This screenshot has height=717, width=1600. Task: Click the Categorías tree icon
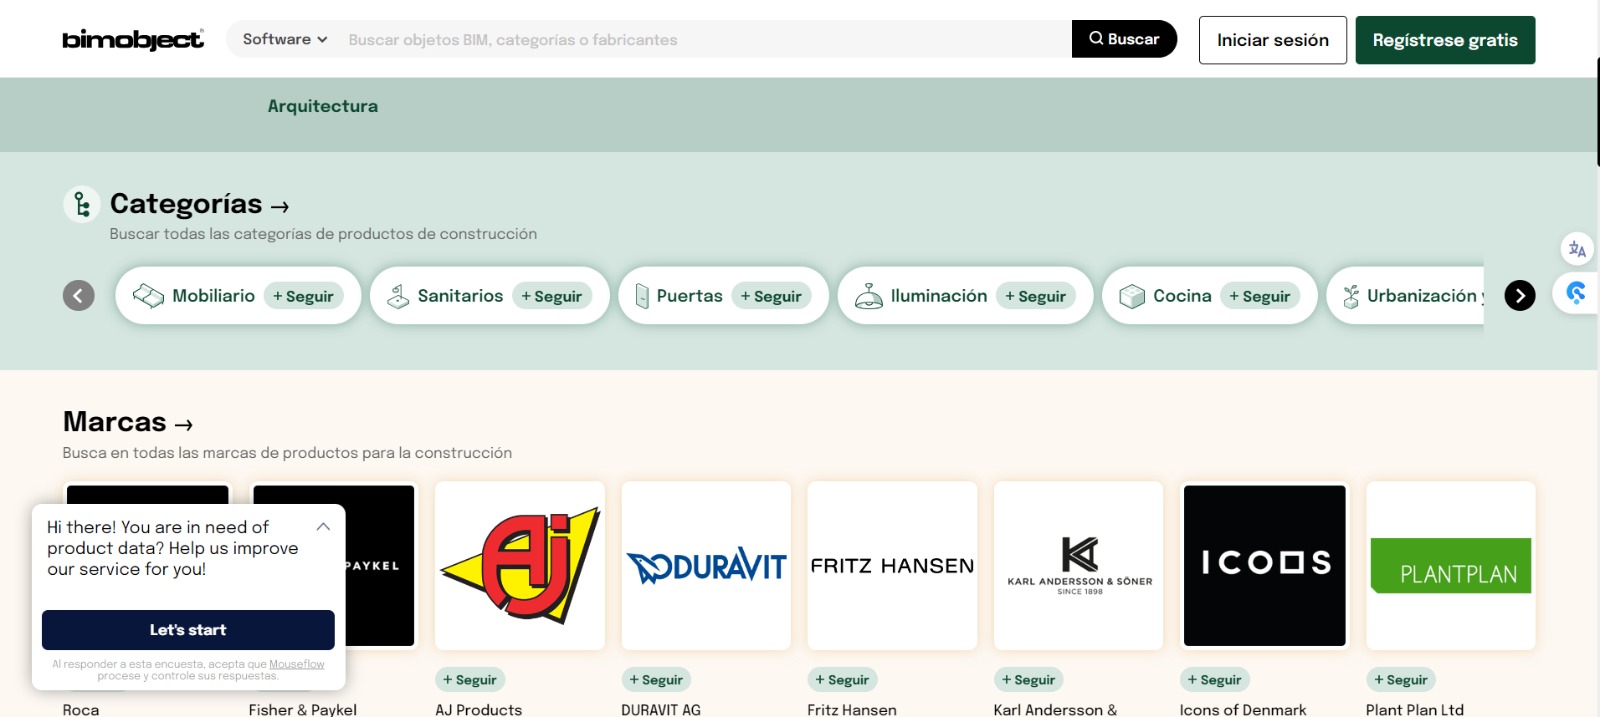82,204
